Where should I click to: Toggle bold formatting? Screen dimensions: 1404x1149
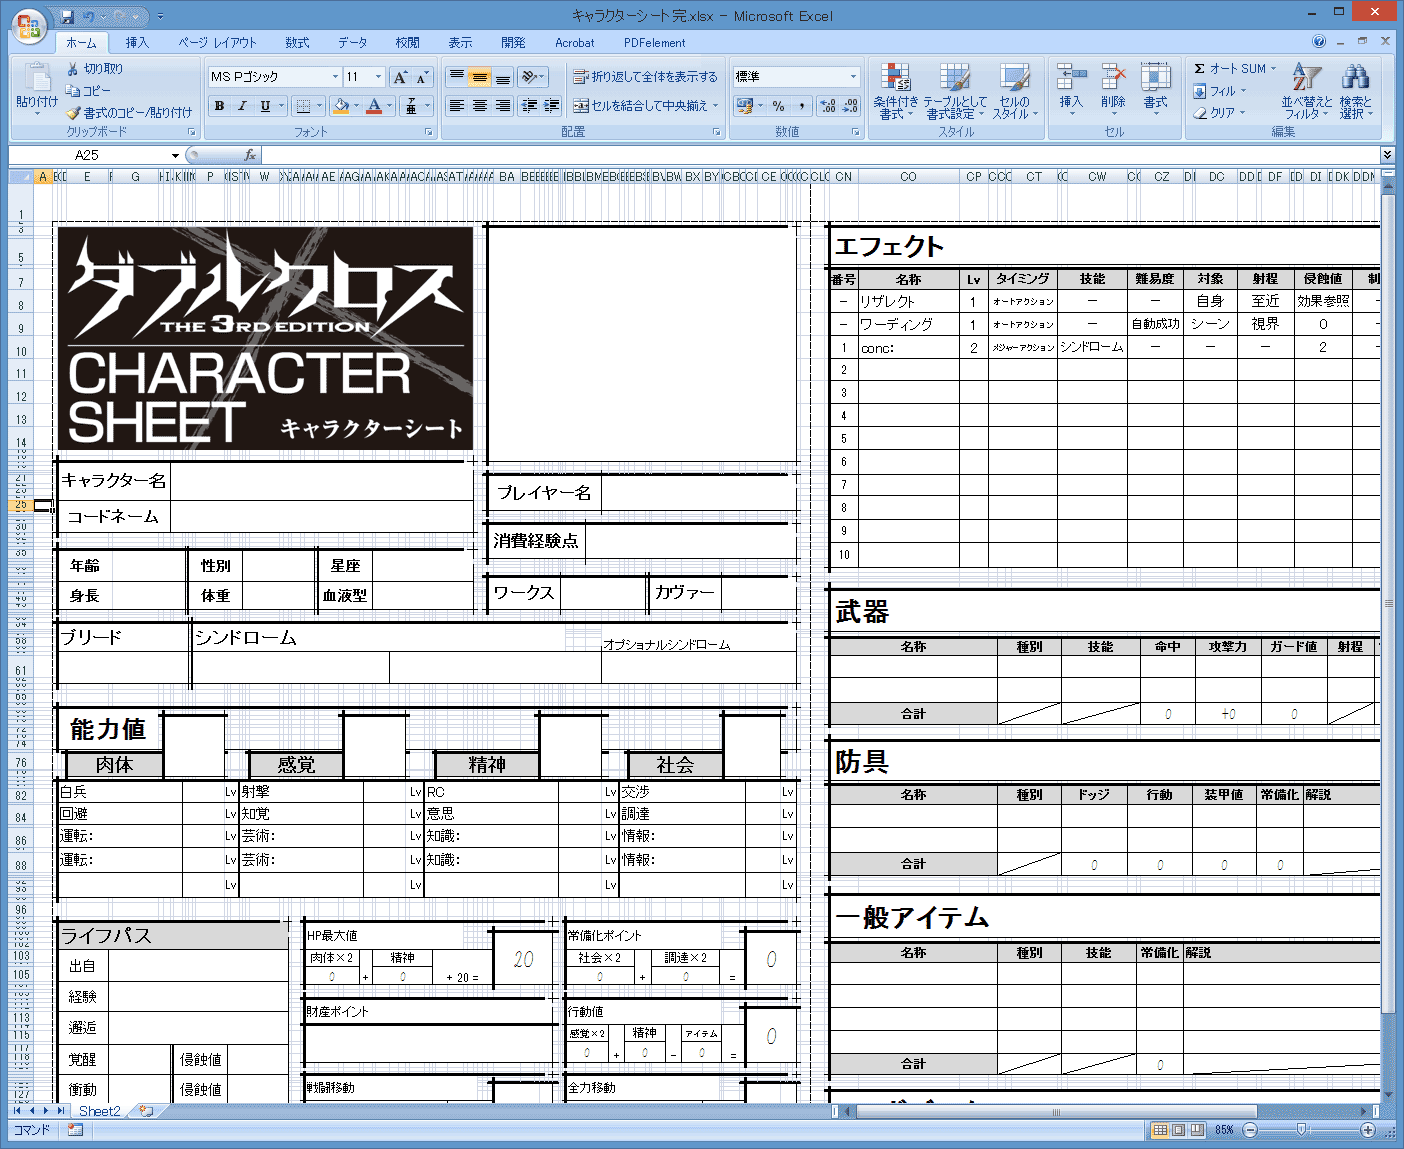219,106
